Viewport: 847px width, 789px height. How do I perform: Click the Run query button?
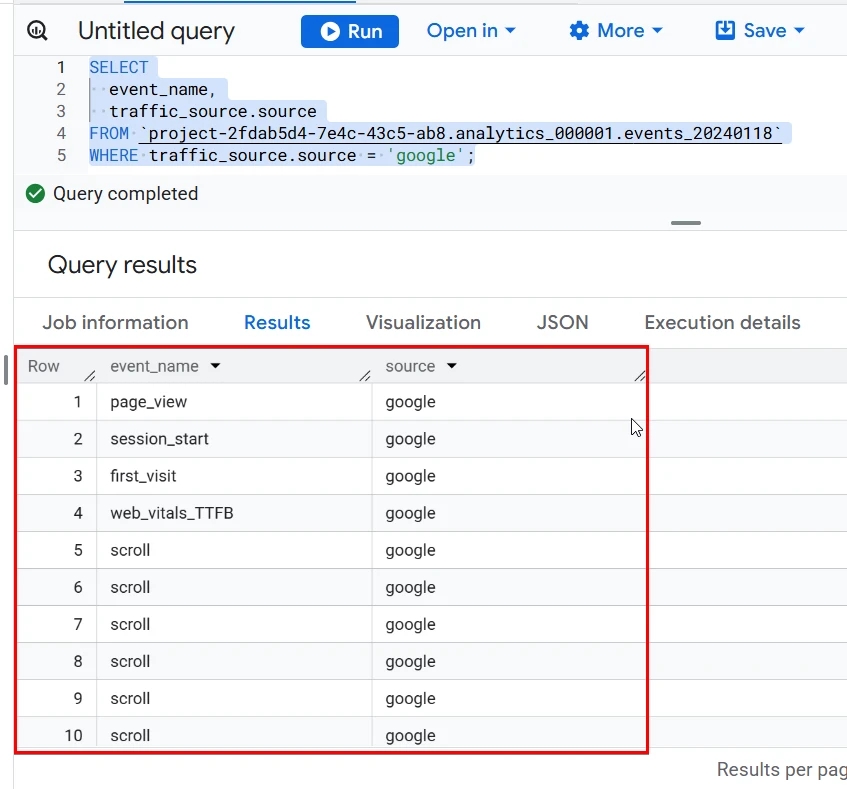point(350,31)
